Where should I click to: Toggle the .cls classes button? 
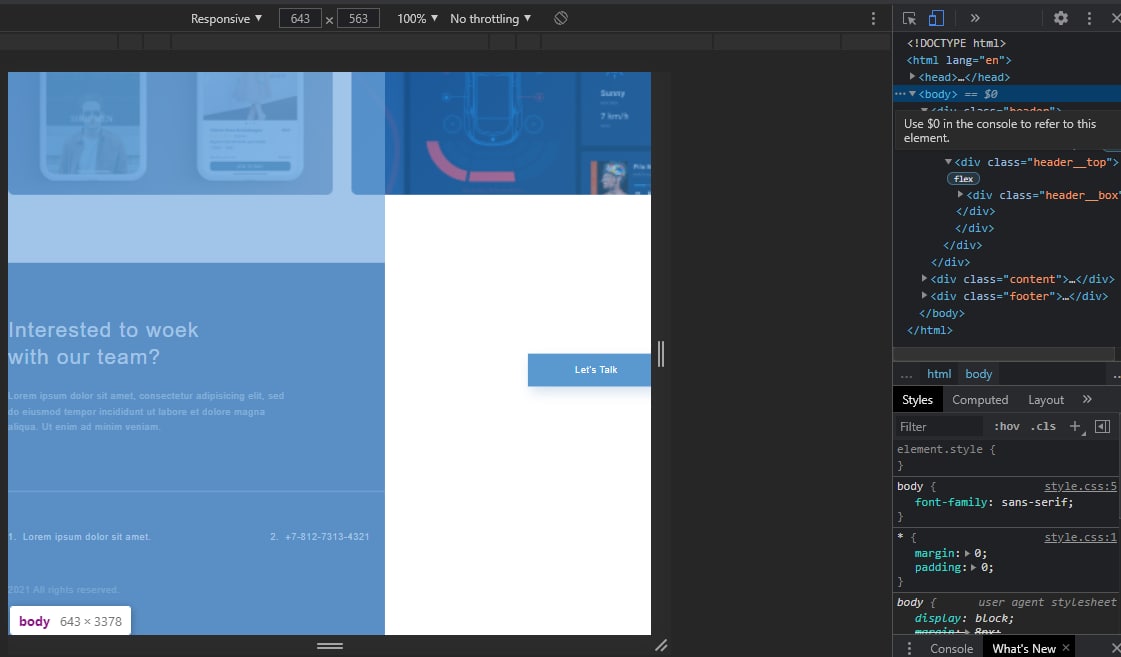[1043, 427]
